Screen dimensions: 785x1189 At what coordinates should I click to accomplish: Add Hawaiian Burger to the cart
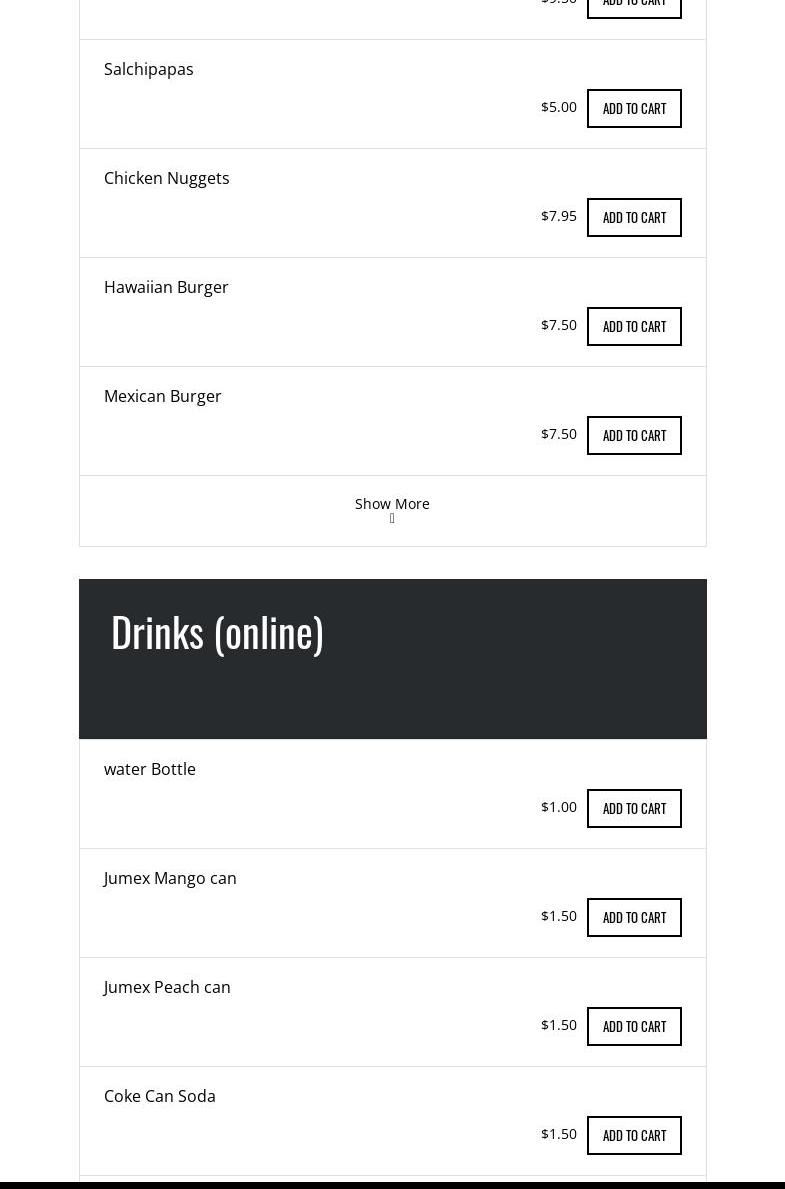(x=634, y=326)
